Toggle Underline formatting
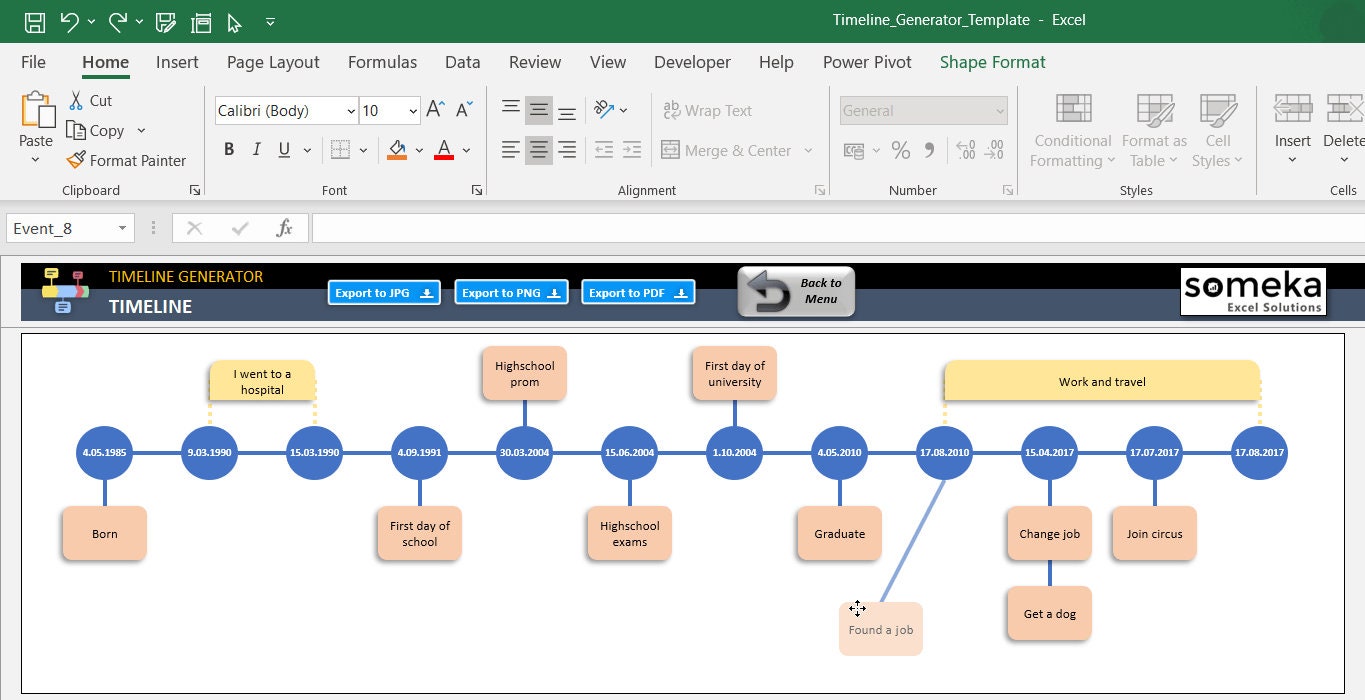Image resolution: width=1365 pixels, height=700 pixels. [284, 150]
